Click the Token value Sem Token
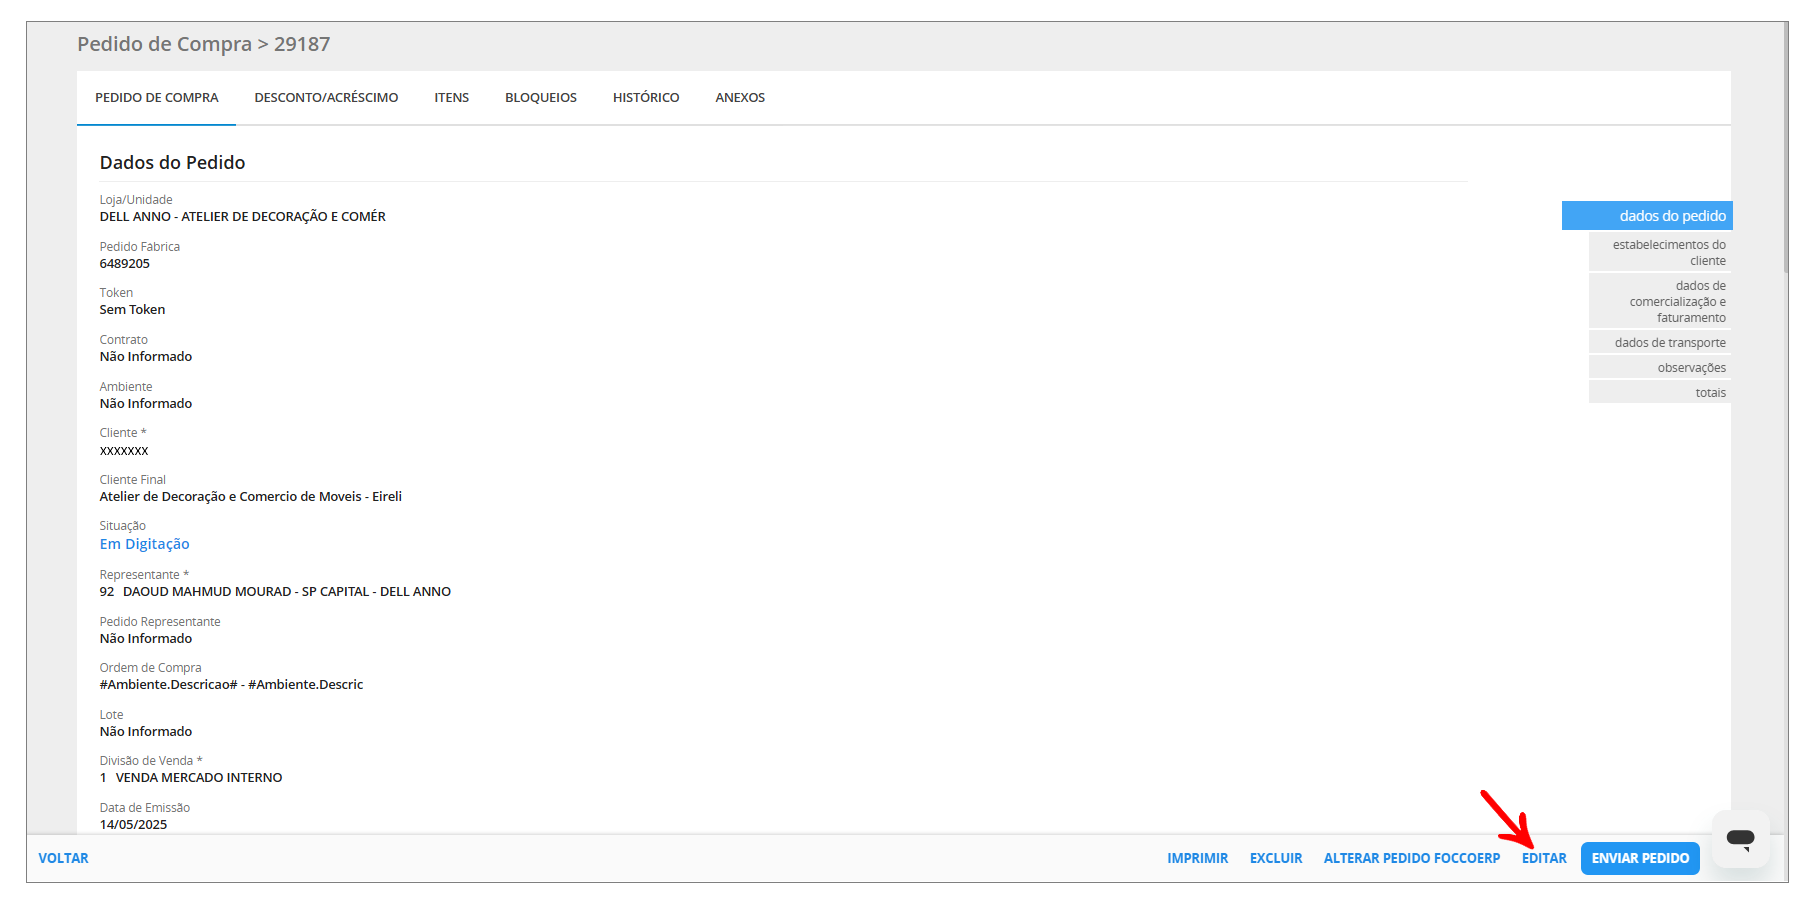 pos(133,310)
